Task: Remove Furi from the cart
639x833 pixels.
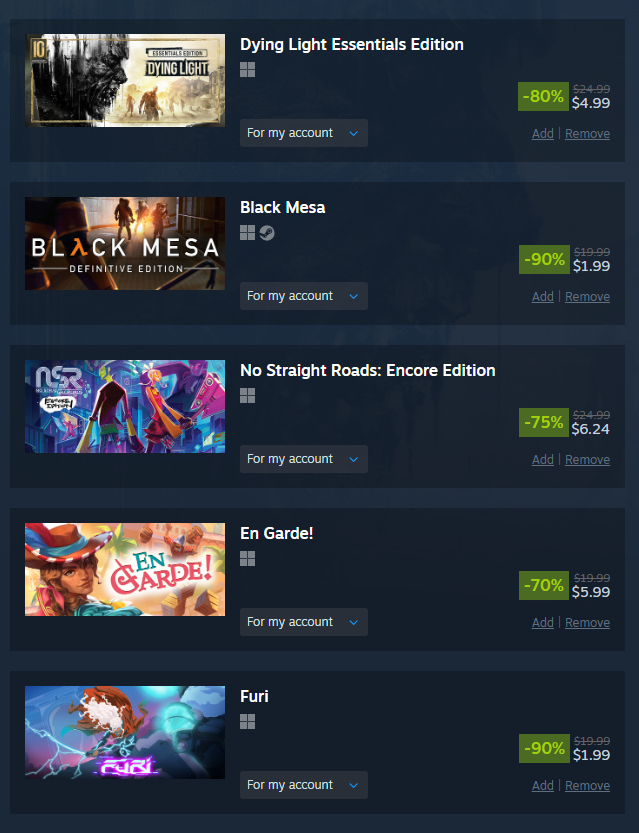Action: coord(587,786)
